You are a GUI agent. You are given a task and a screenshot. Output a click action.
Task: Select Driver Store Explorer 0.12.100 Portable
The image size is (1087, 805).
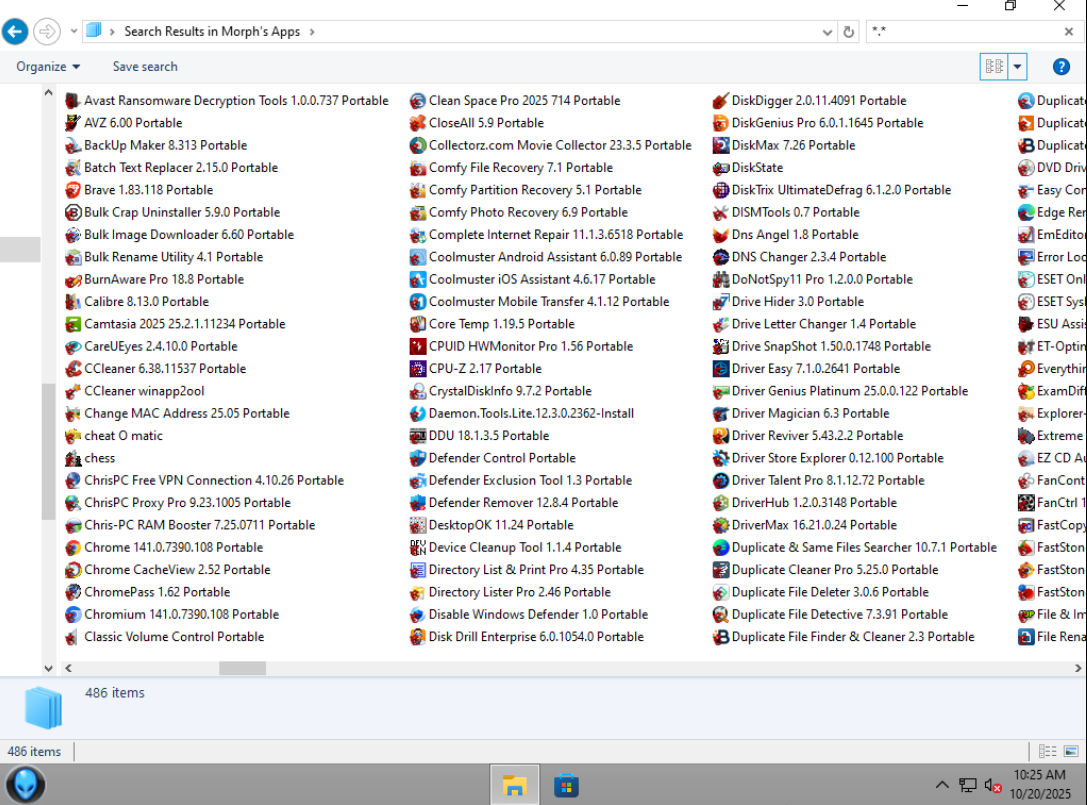point(837,458)
